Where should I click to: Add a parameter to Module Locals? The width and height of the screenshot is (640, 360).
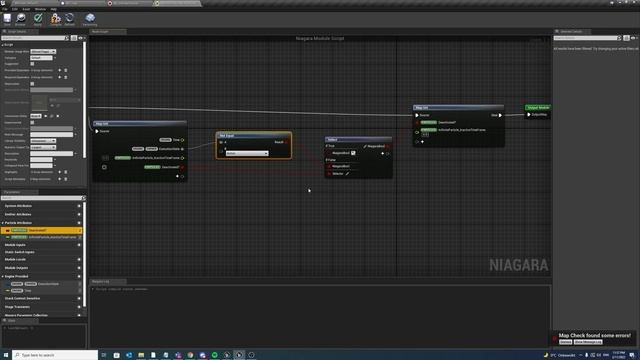click(79, 259)
